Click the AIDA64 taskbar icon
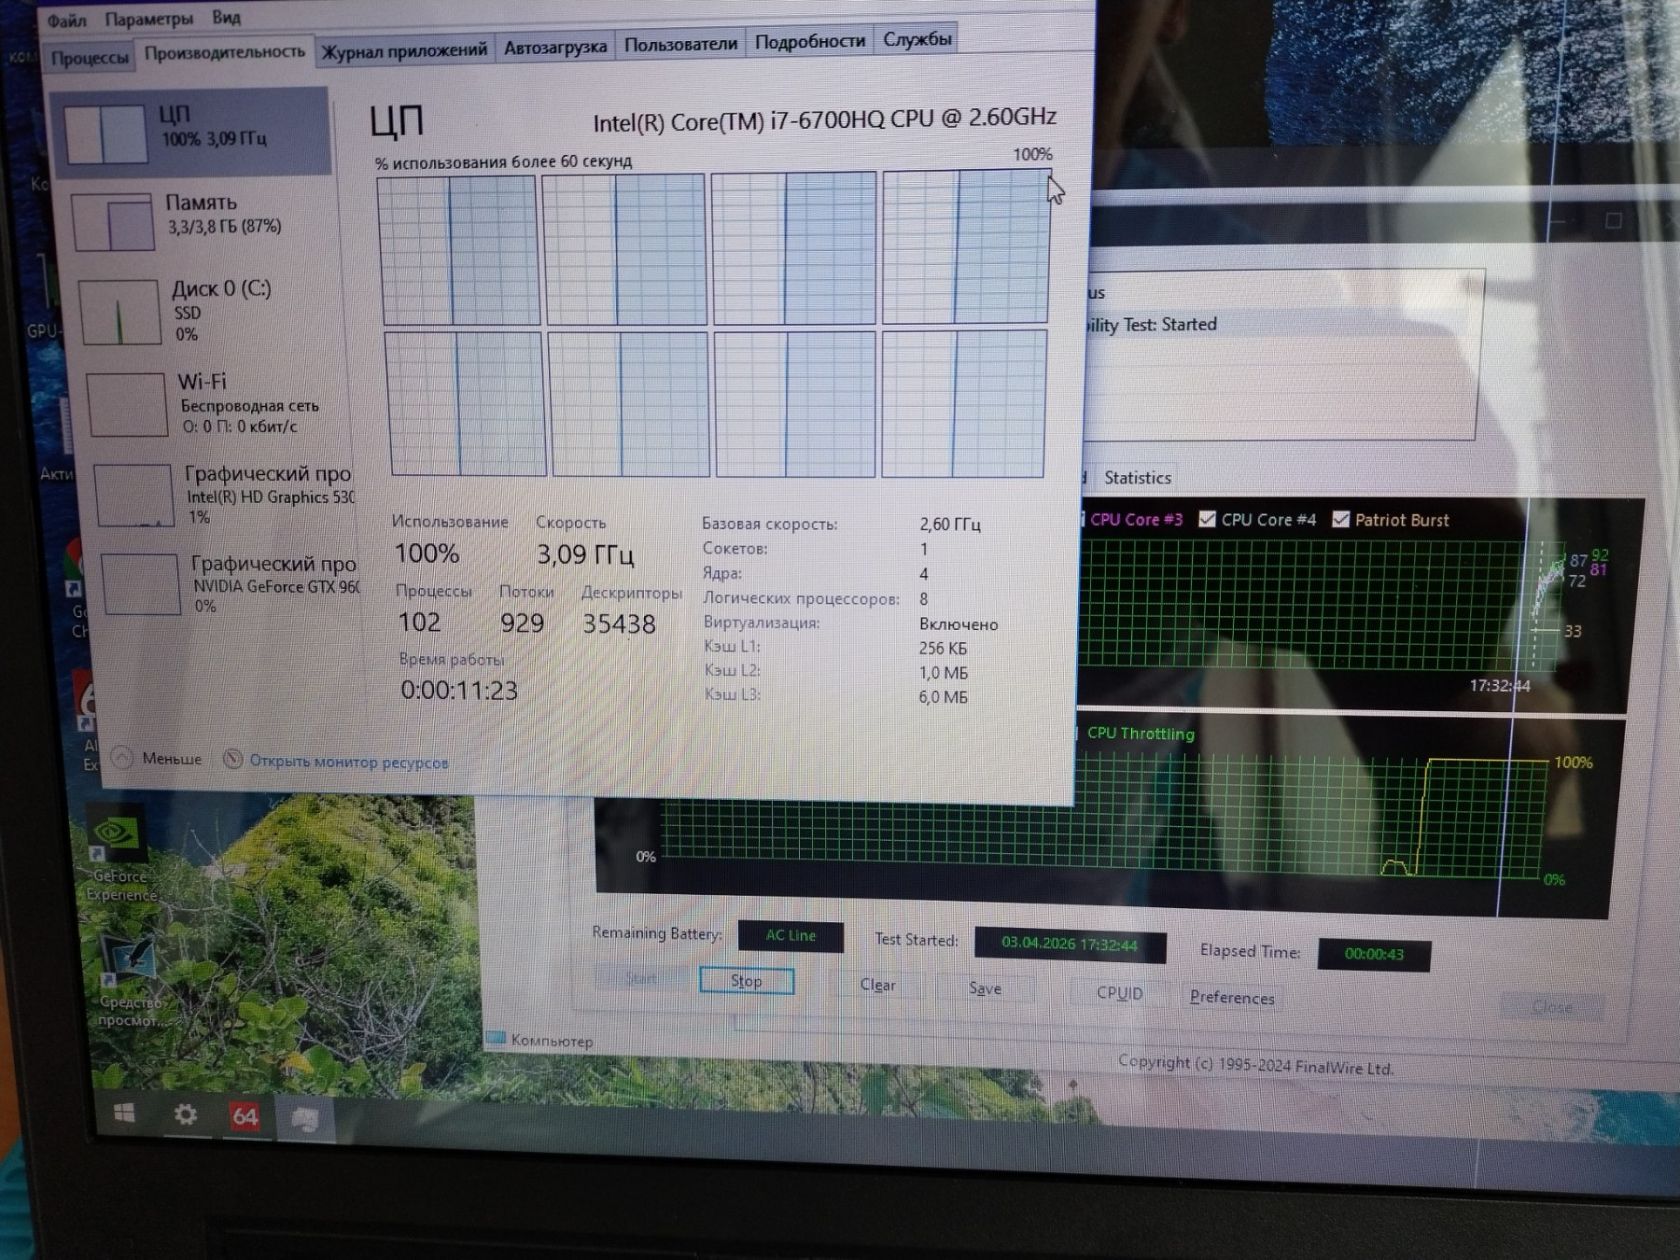This screenshot has height=1260, width=1680. pos(245,1116)
